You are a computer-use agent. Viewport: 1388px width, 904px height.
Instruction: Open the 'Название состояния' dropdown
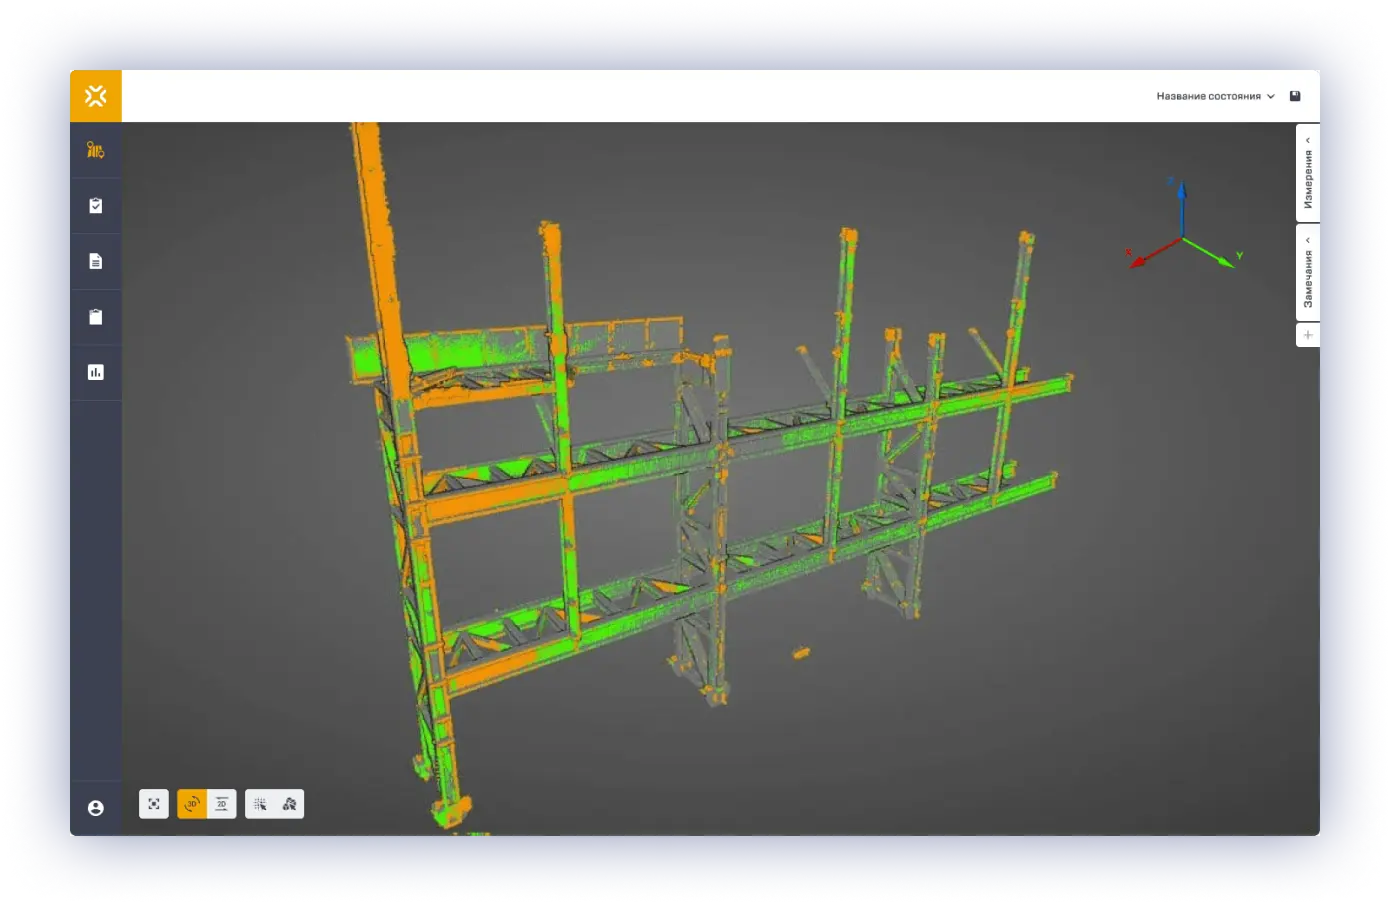pos(1215,97)
